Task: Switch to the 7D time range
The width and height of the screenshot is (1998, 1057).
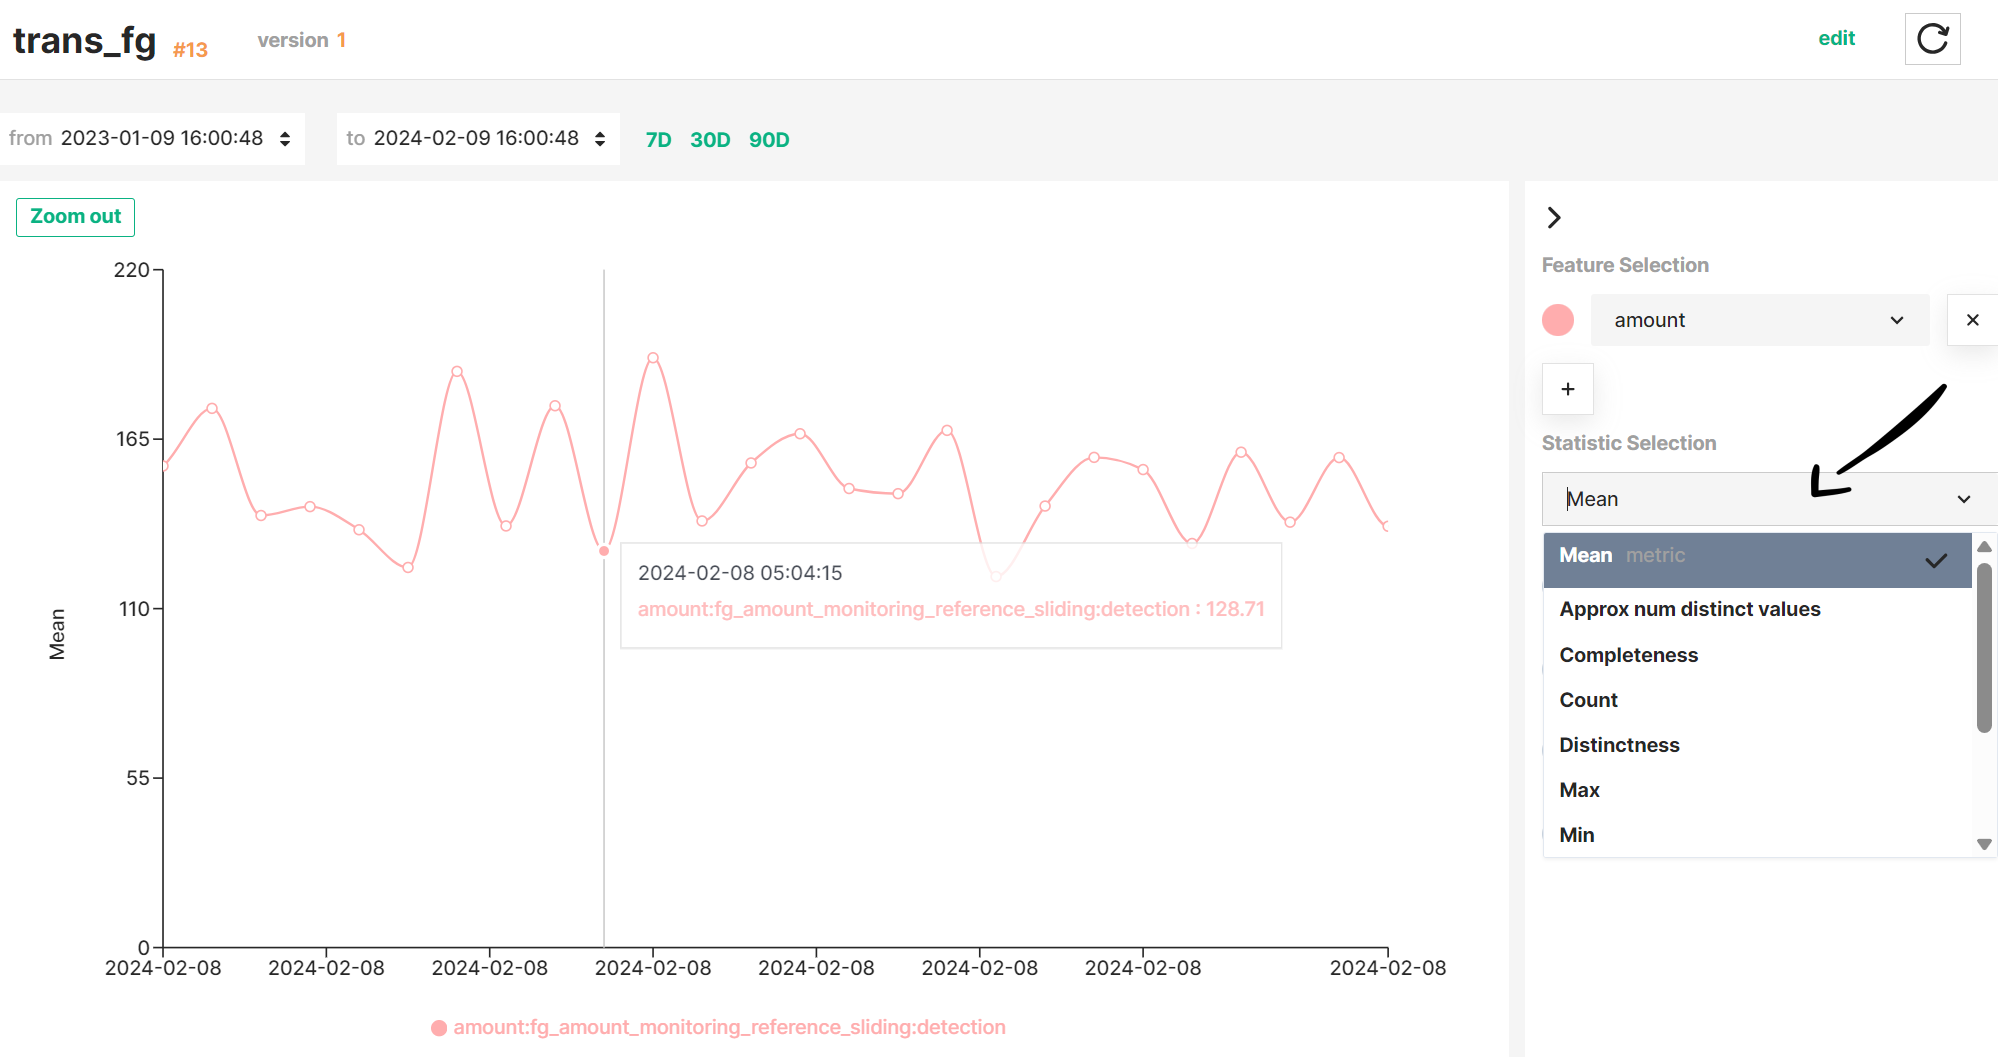Action: (x=659, y=139)
